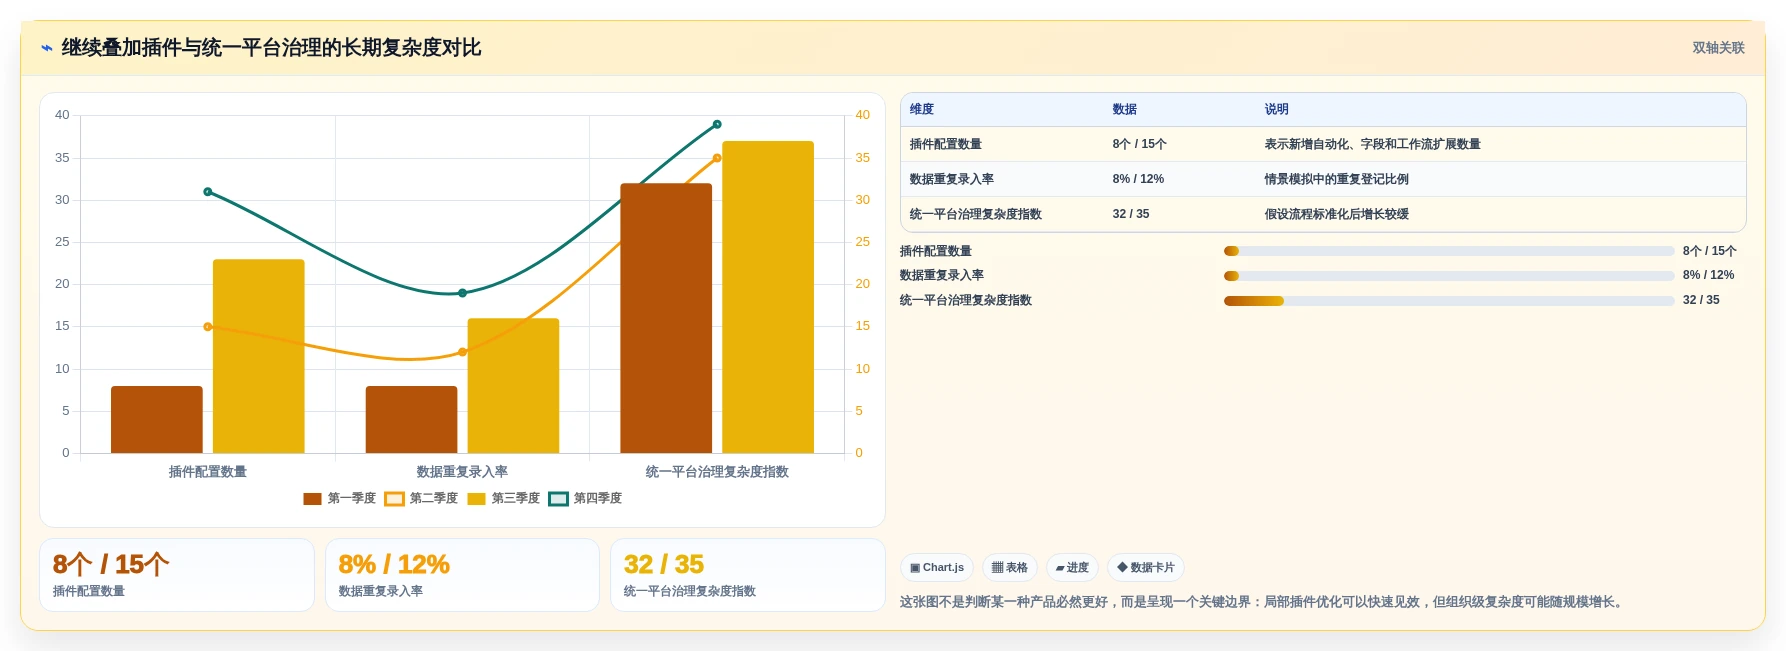1786x651 pixels.
Task: Click the progress label 统一平台治理复杂度指数
Action: click(966, 300)
